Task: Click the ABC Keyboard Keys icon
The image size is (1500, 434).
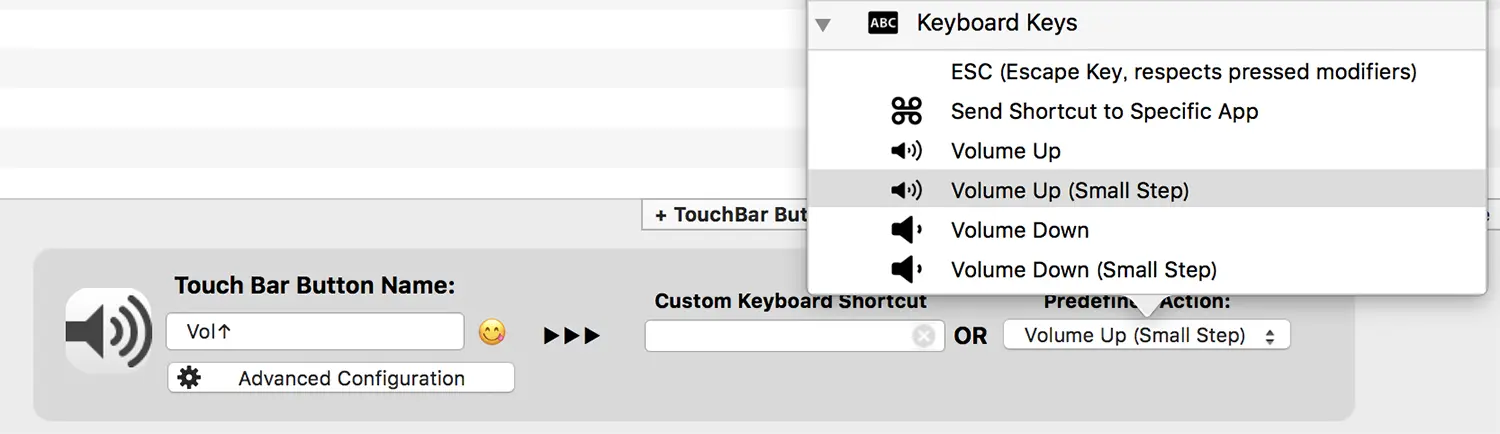Action: [x=883, y=23]
